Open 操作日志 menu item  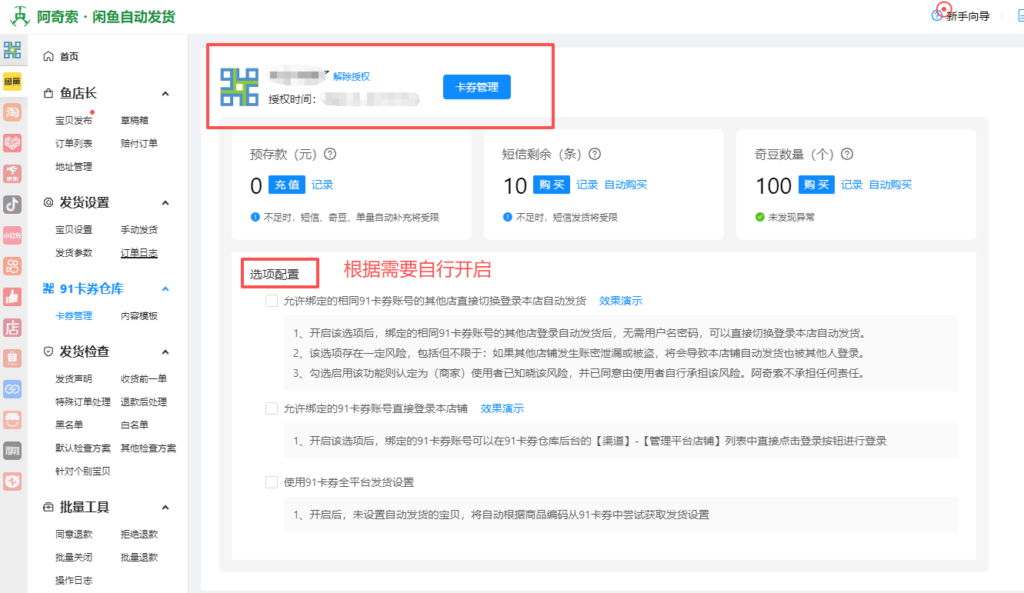tap(74, 581)
